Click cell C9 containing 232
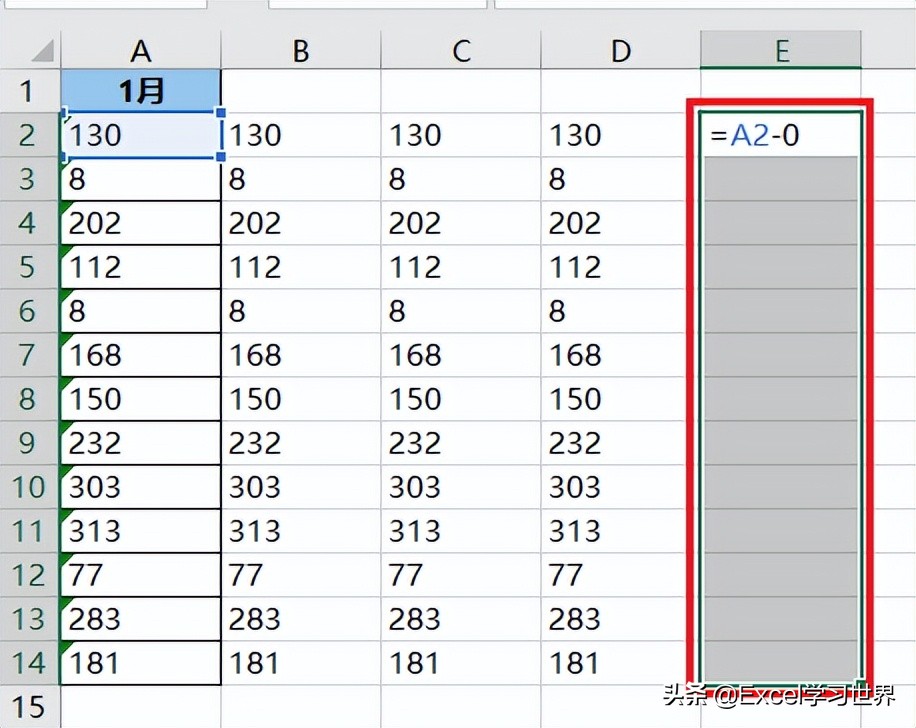Screen dimensions: 916x728 [x=461, y=443]
